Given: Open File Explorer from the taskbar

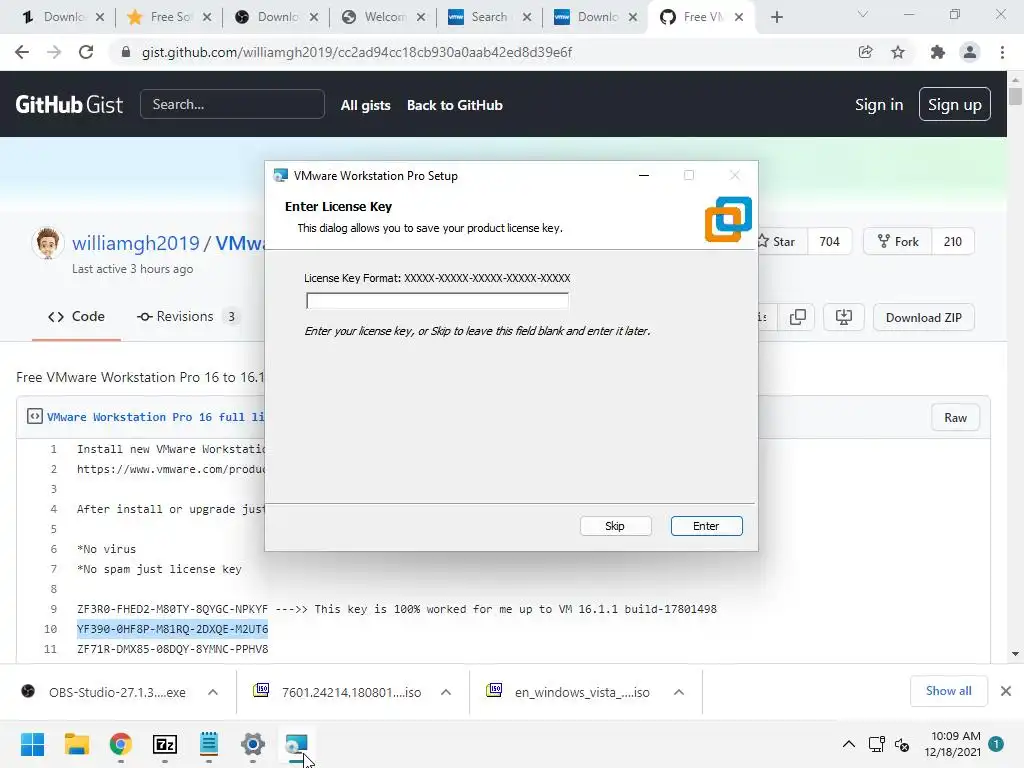Looking at the screenshot, I should (76, 744).
